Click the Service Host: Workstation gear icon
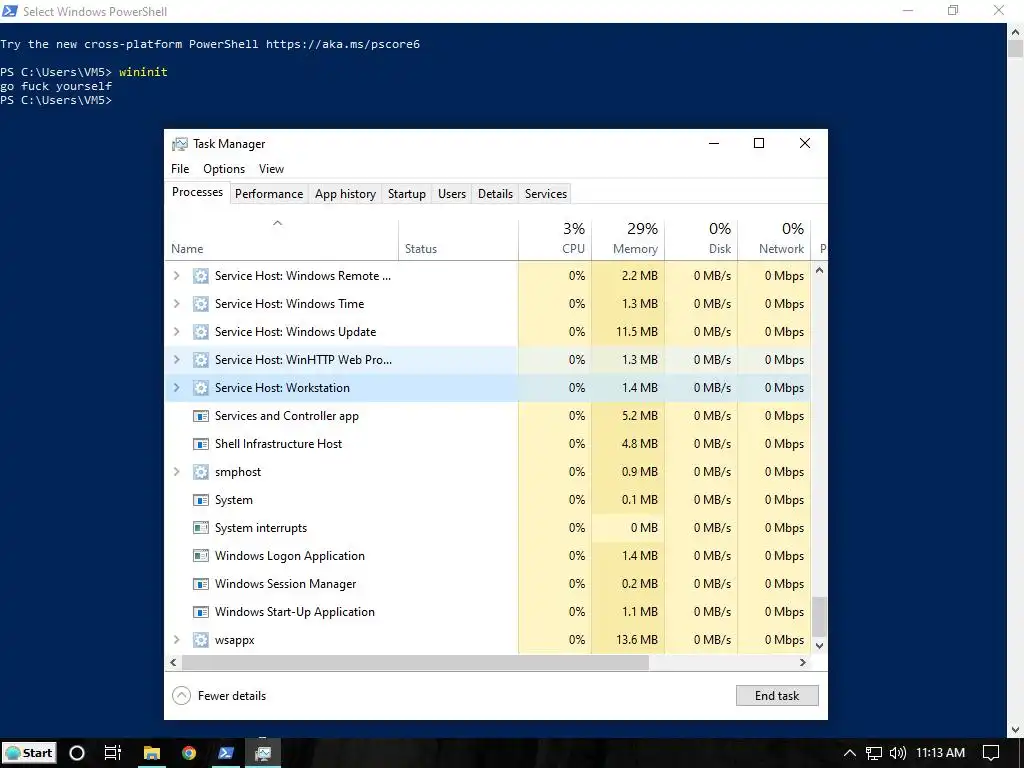The height and width of the screenshot is (768, 1024). 200,388
